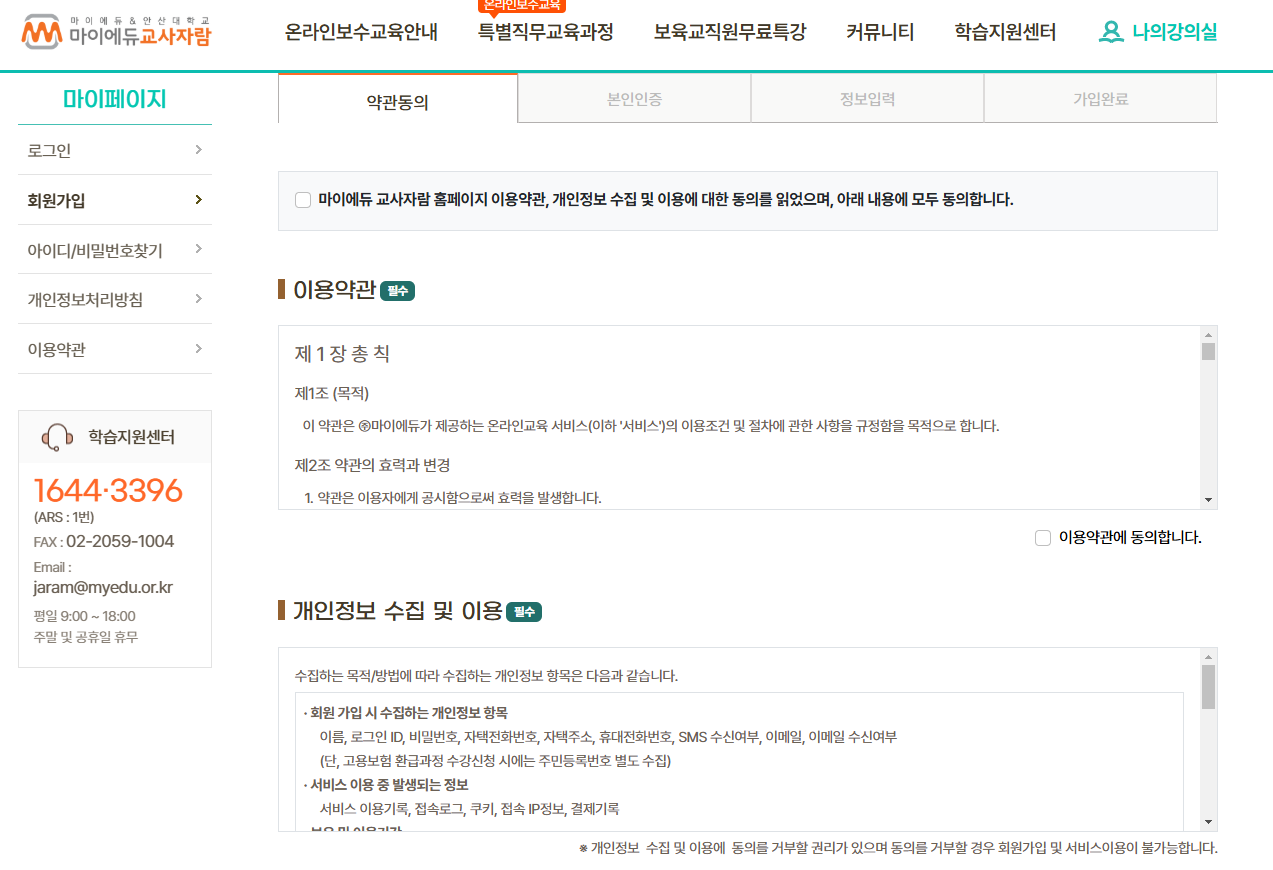Click the 제2조 약관의 효력과 변경 text
1273x870 pixels.
[x=372, y=465]
